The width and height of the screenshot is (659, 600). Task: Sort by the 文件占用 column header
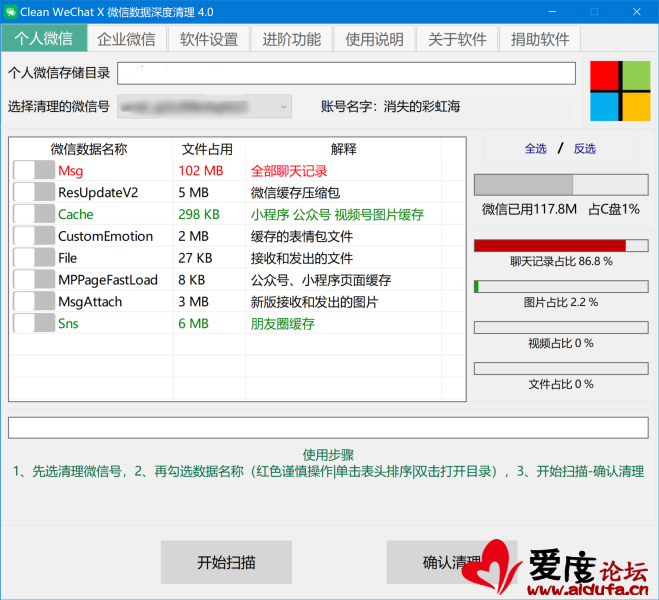(x=208, y=149)
